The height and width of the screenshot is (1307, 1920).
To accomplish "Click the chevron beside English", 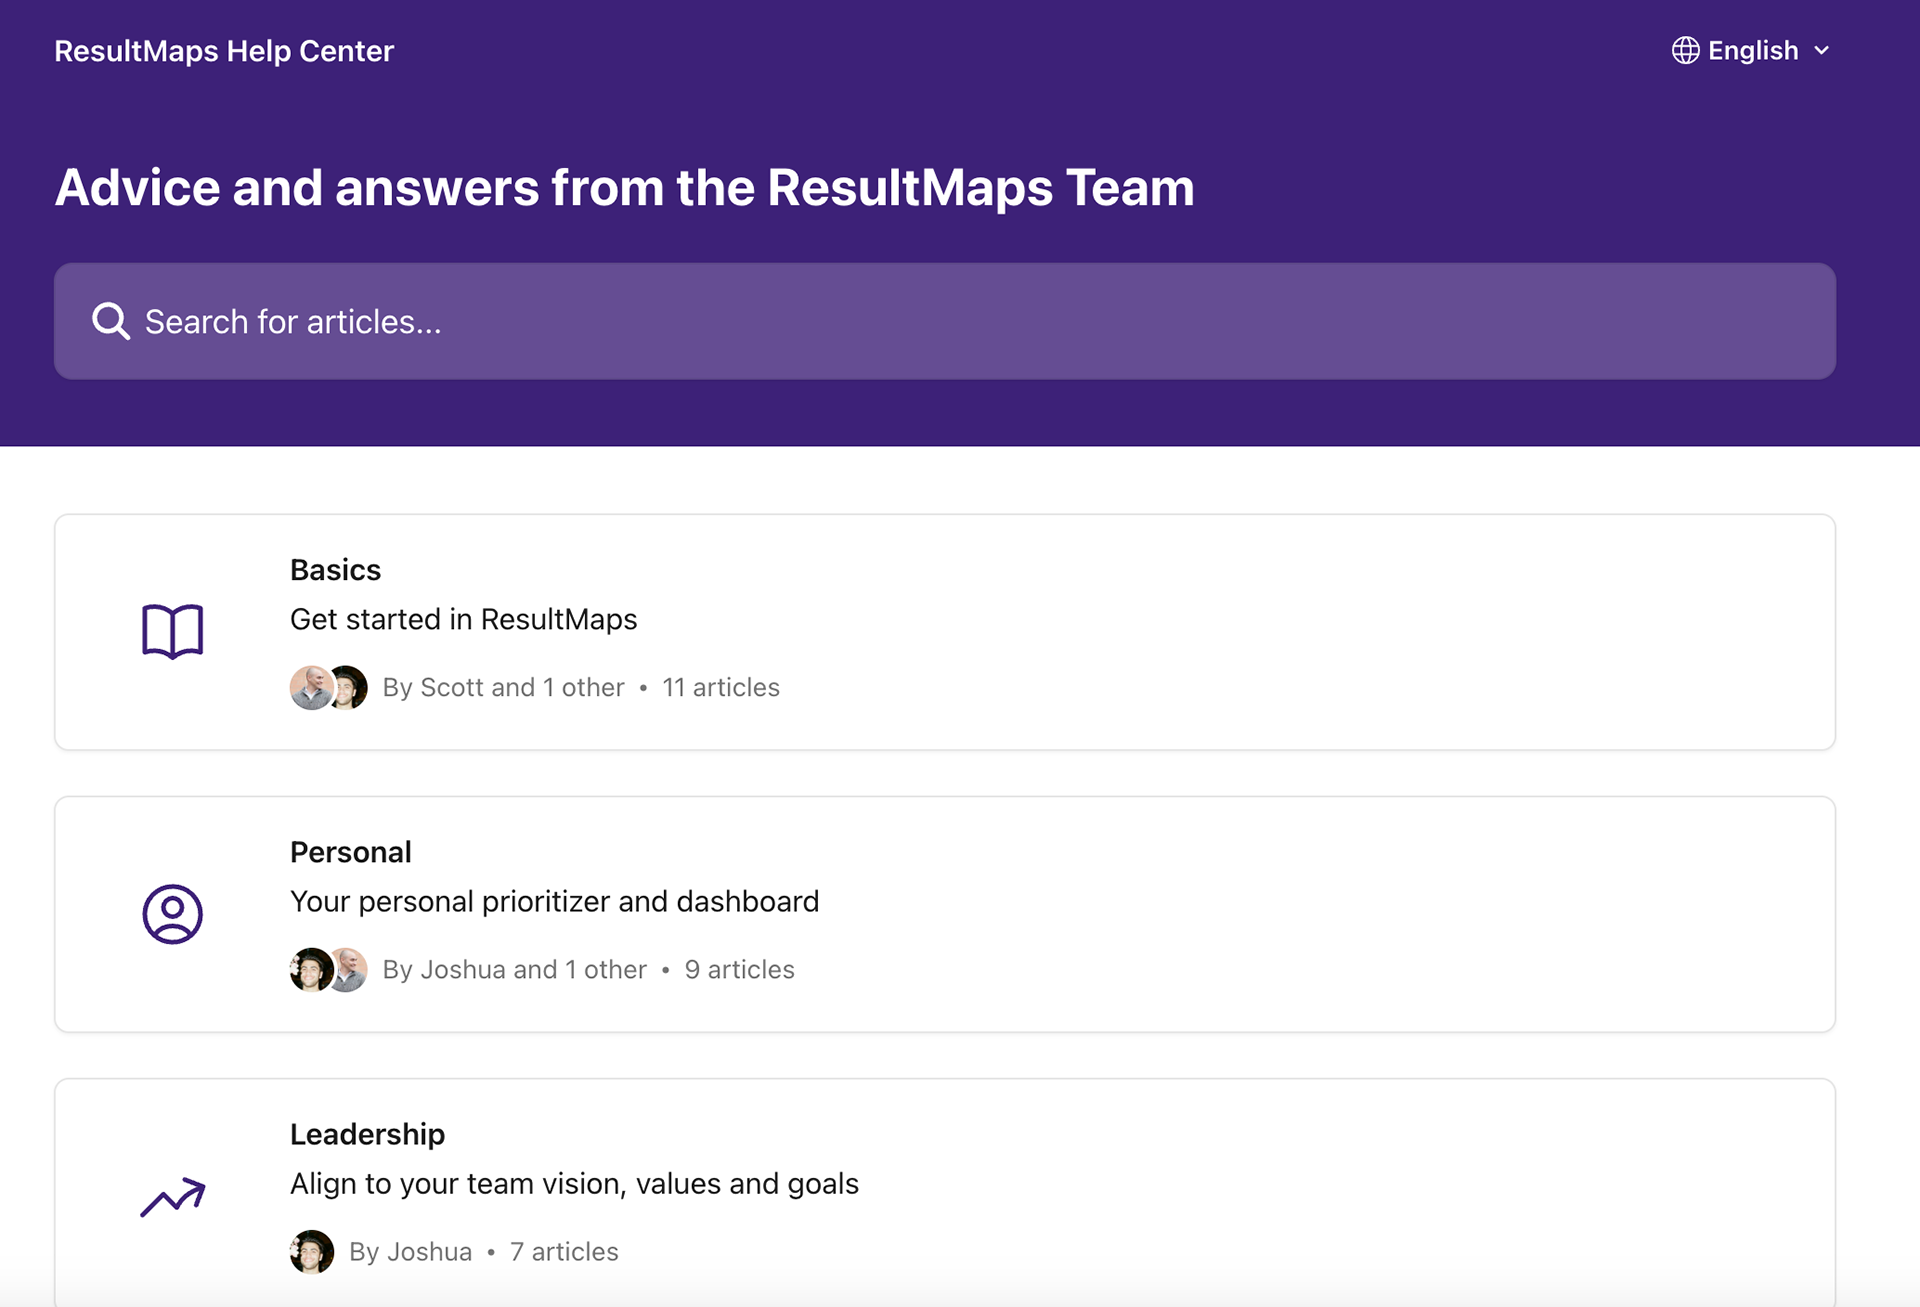I will pyautogui.click(x=1822, y=51).
